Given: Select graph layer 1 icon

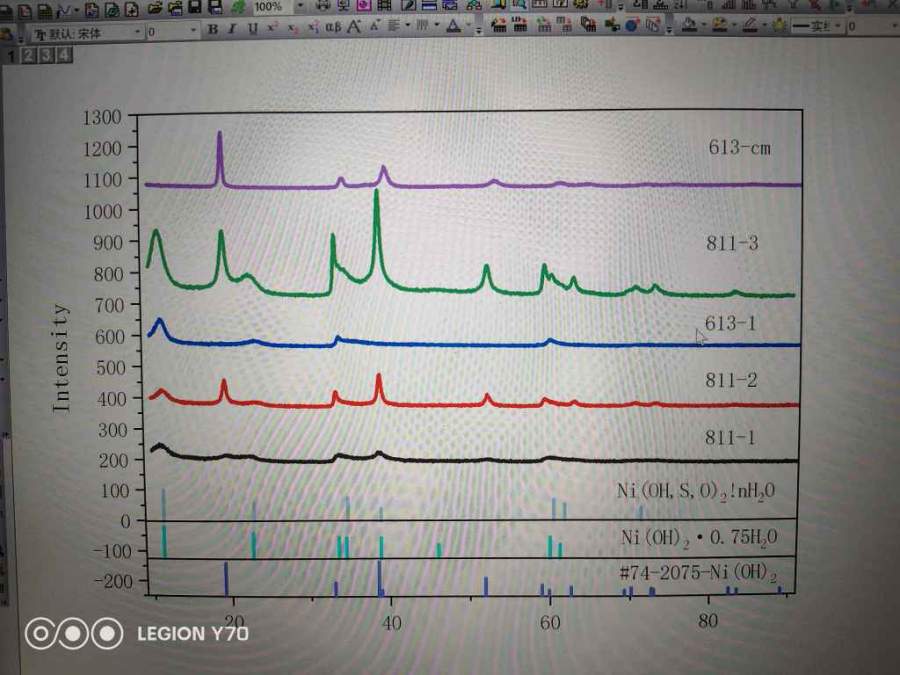Looking at the screenshot, I should click(x=11, y=56).
